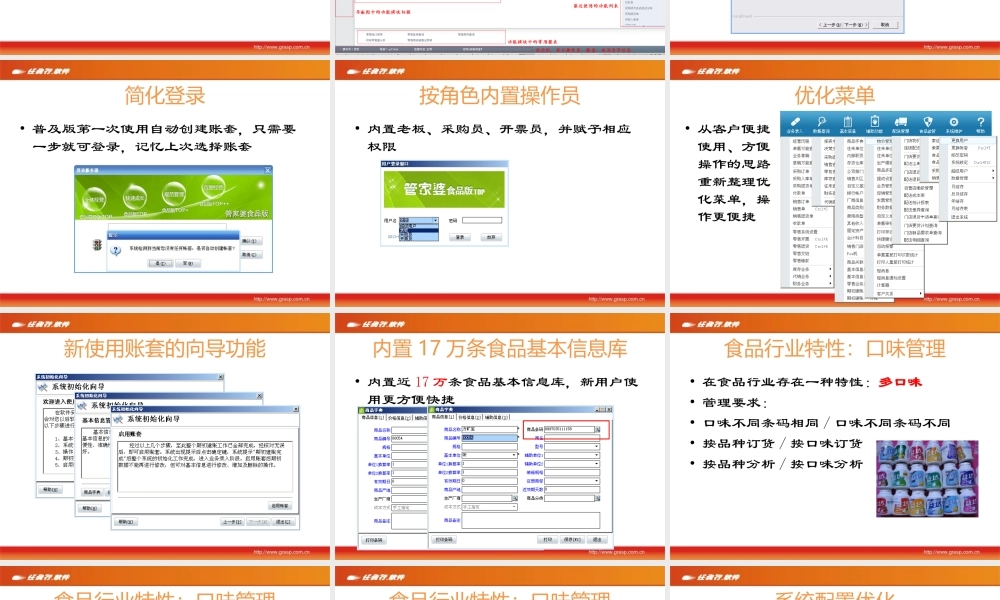Click the 辅助功能 toolbar icon
Viewport: 1000px width, 600px height.
coord(875,121)
